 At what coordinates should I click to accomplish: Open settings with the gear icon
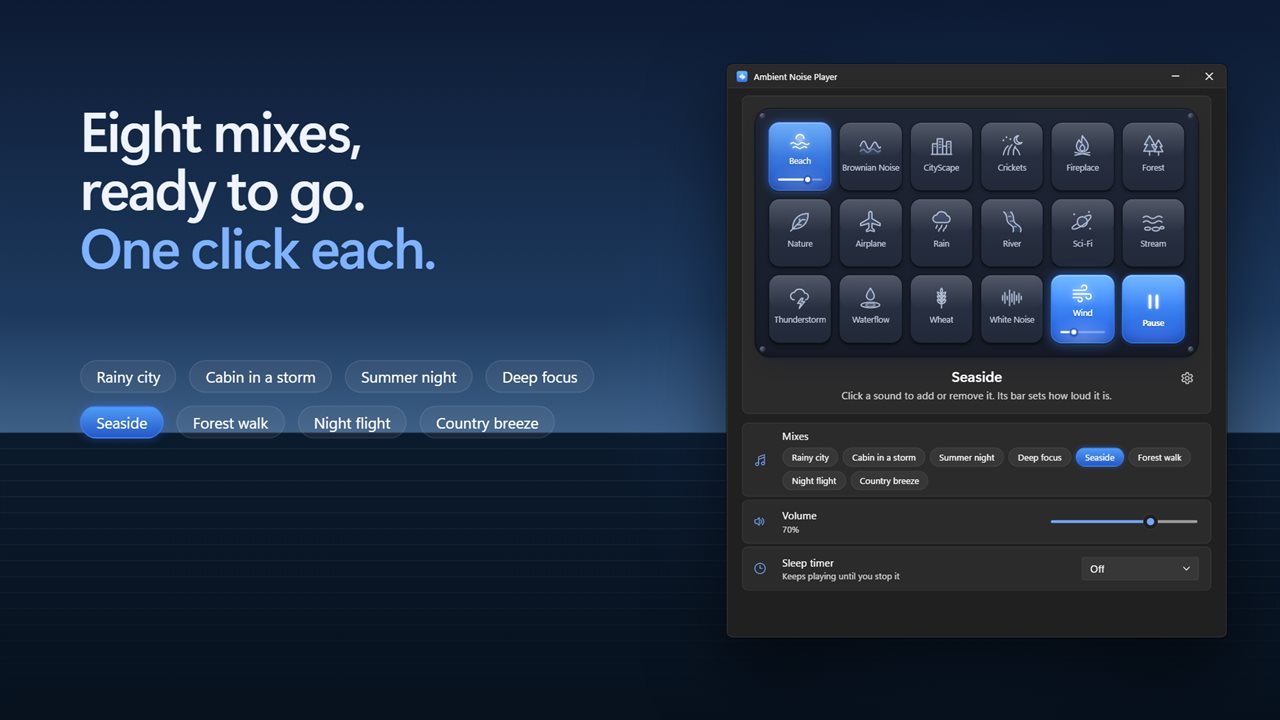tap(1187, 378)
